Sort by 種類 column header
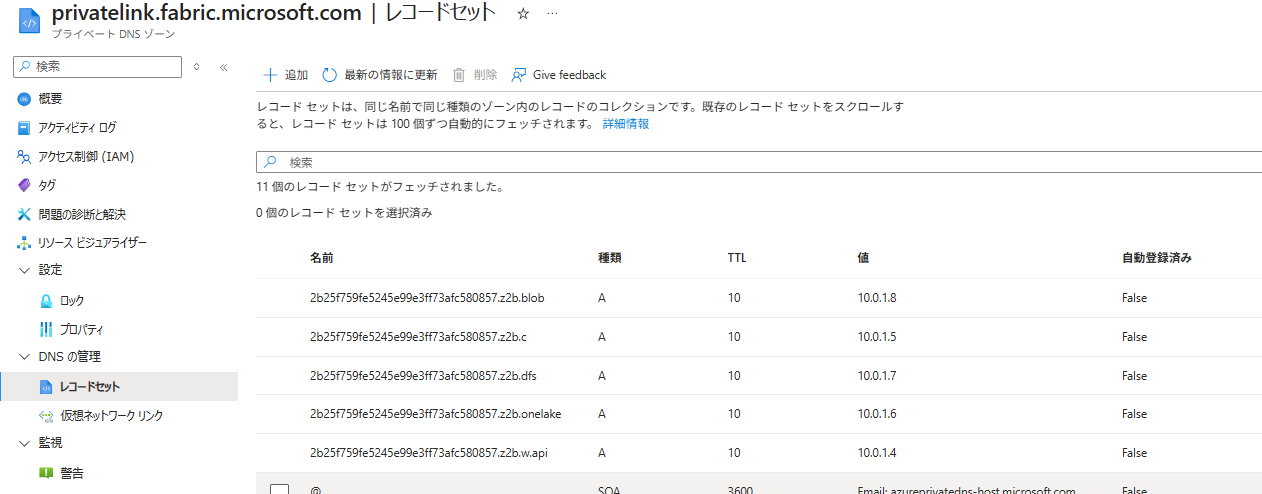Viewport: 1262px width, 494px height. coord(610,257)
